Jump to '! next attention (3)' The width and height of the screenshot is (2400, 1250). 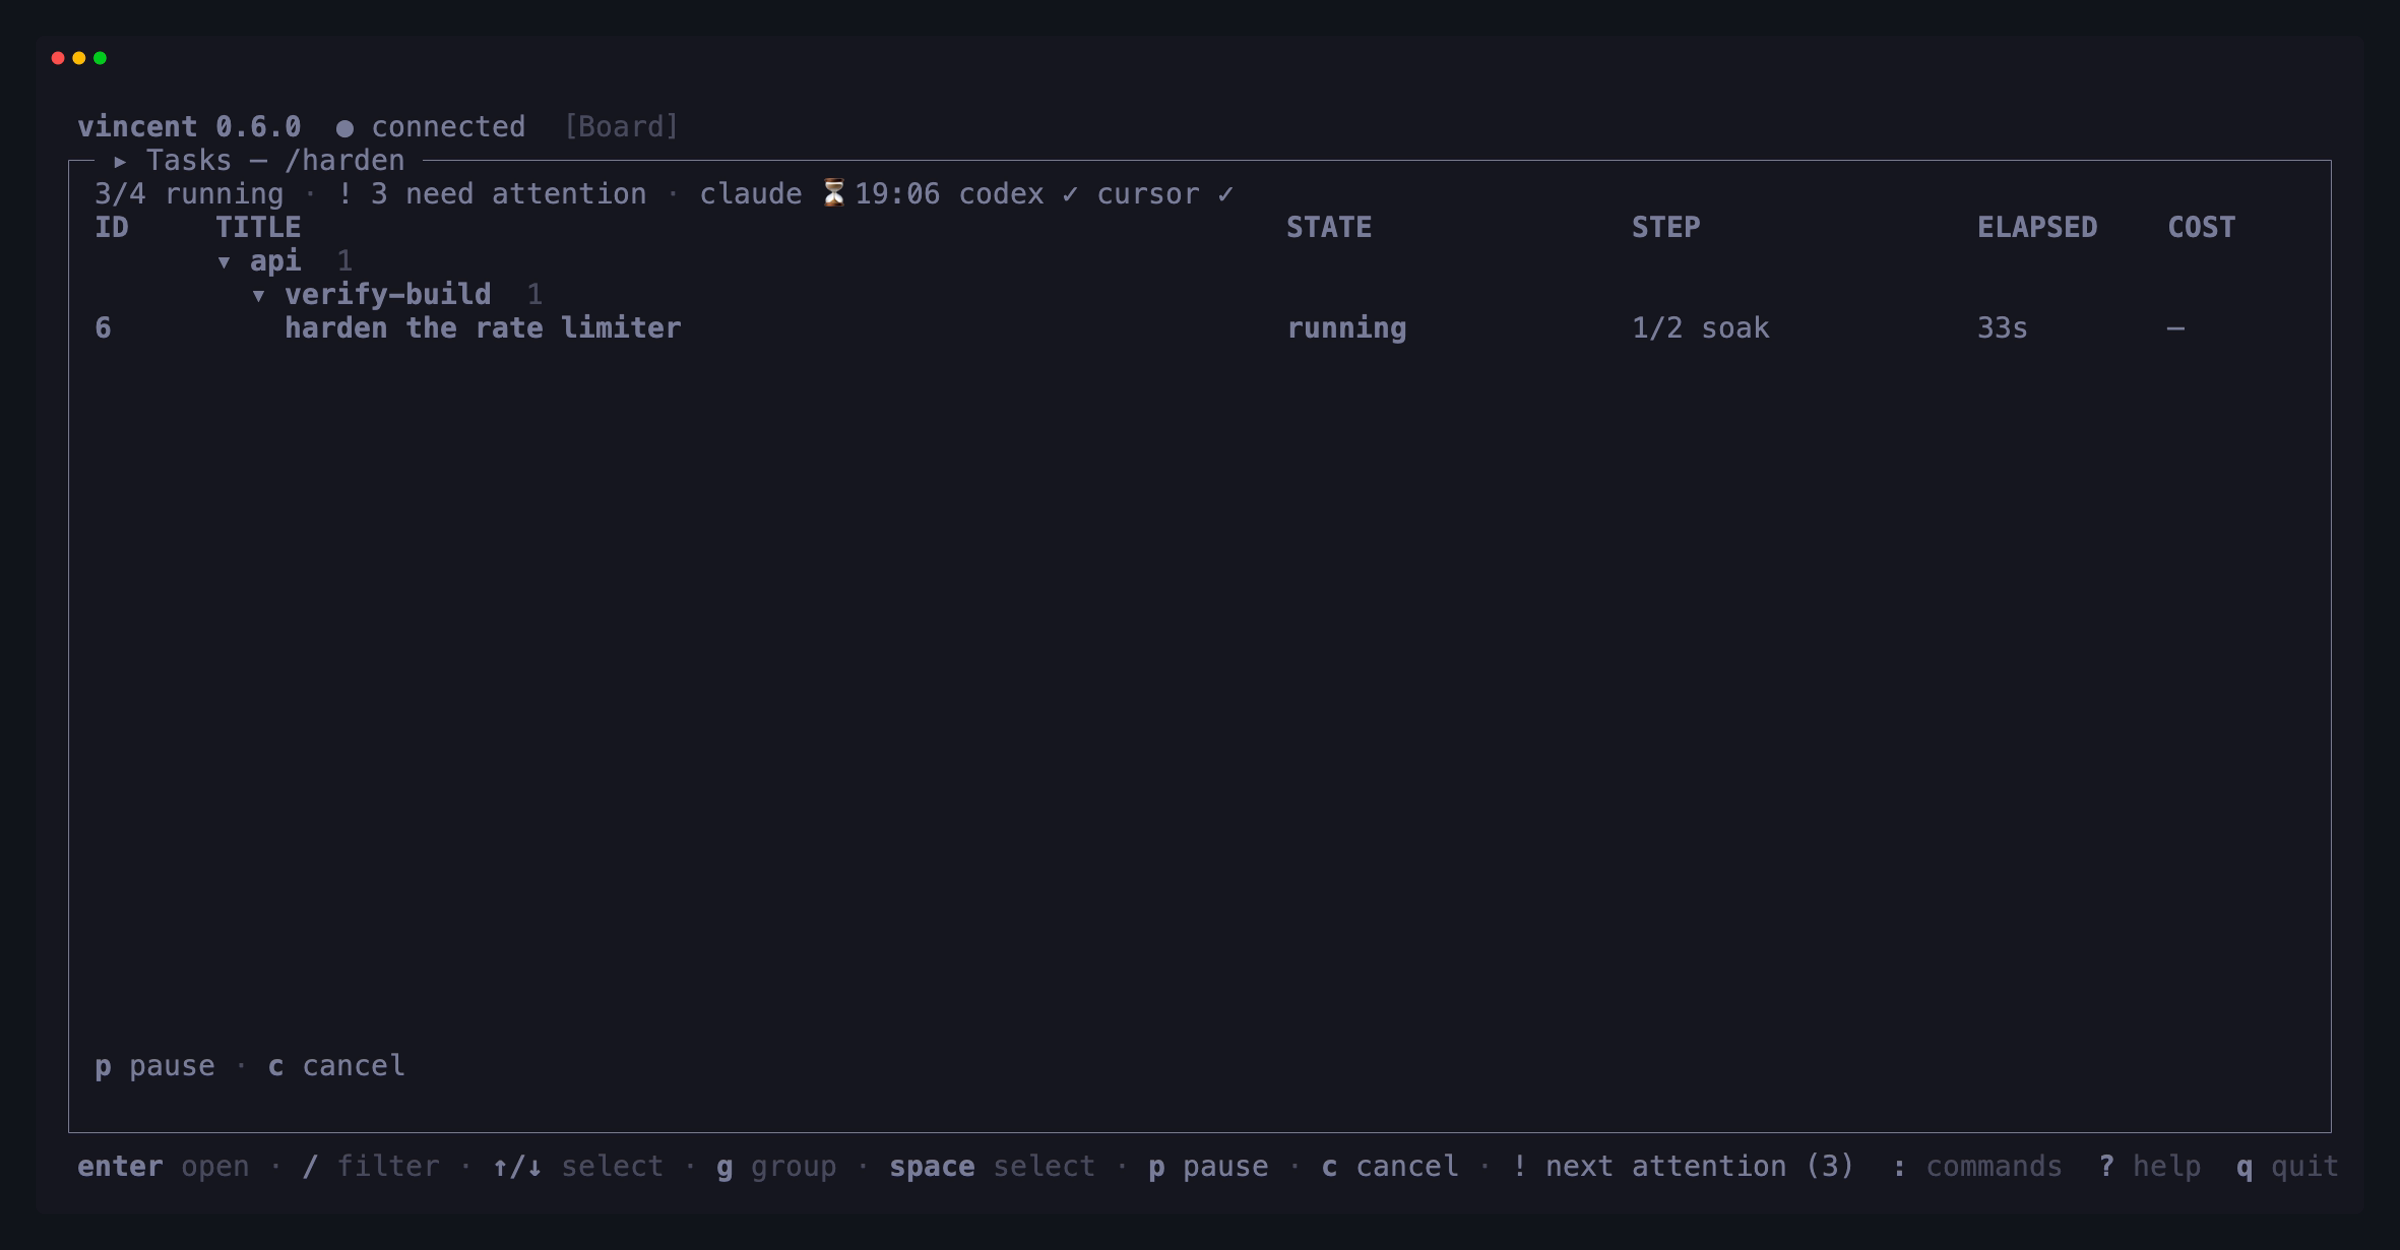coord(1683,1167)
